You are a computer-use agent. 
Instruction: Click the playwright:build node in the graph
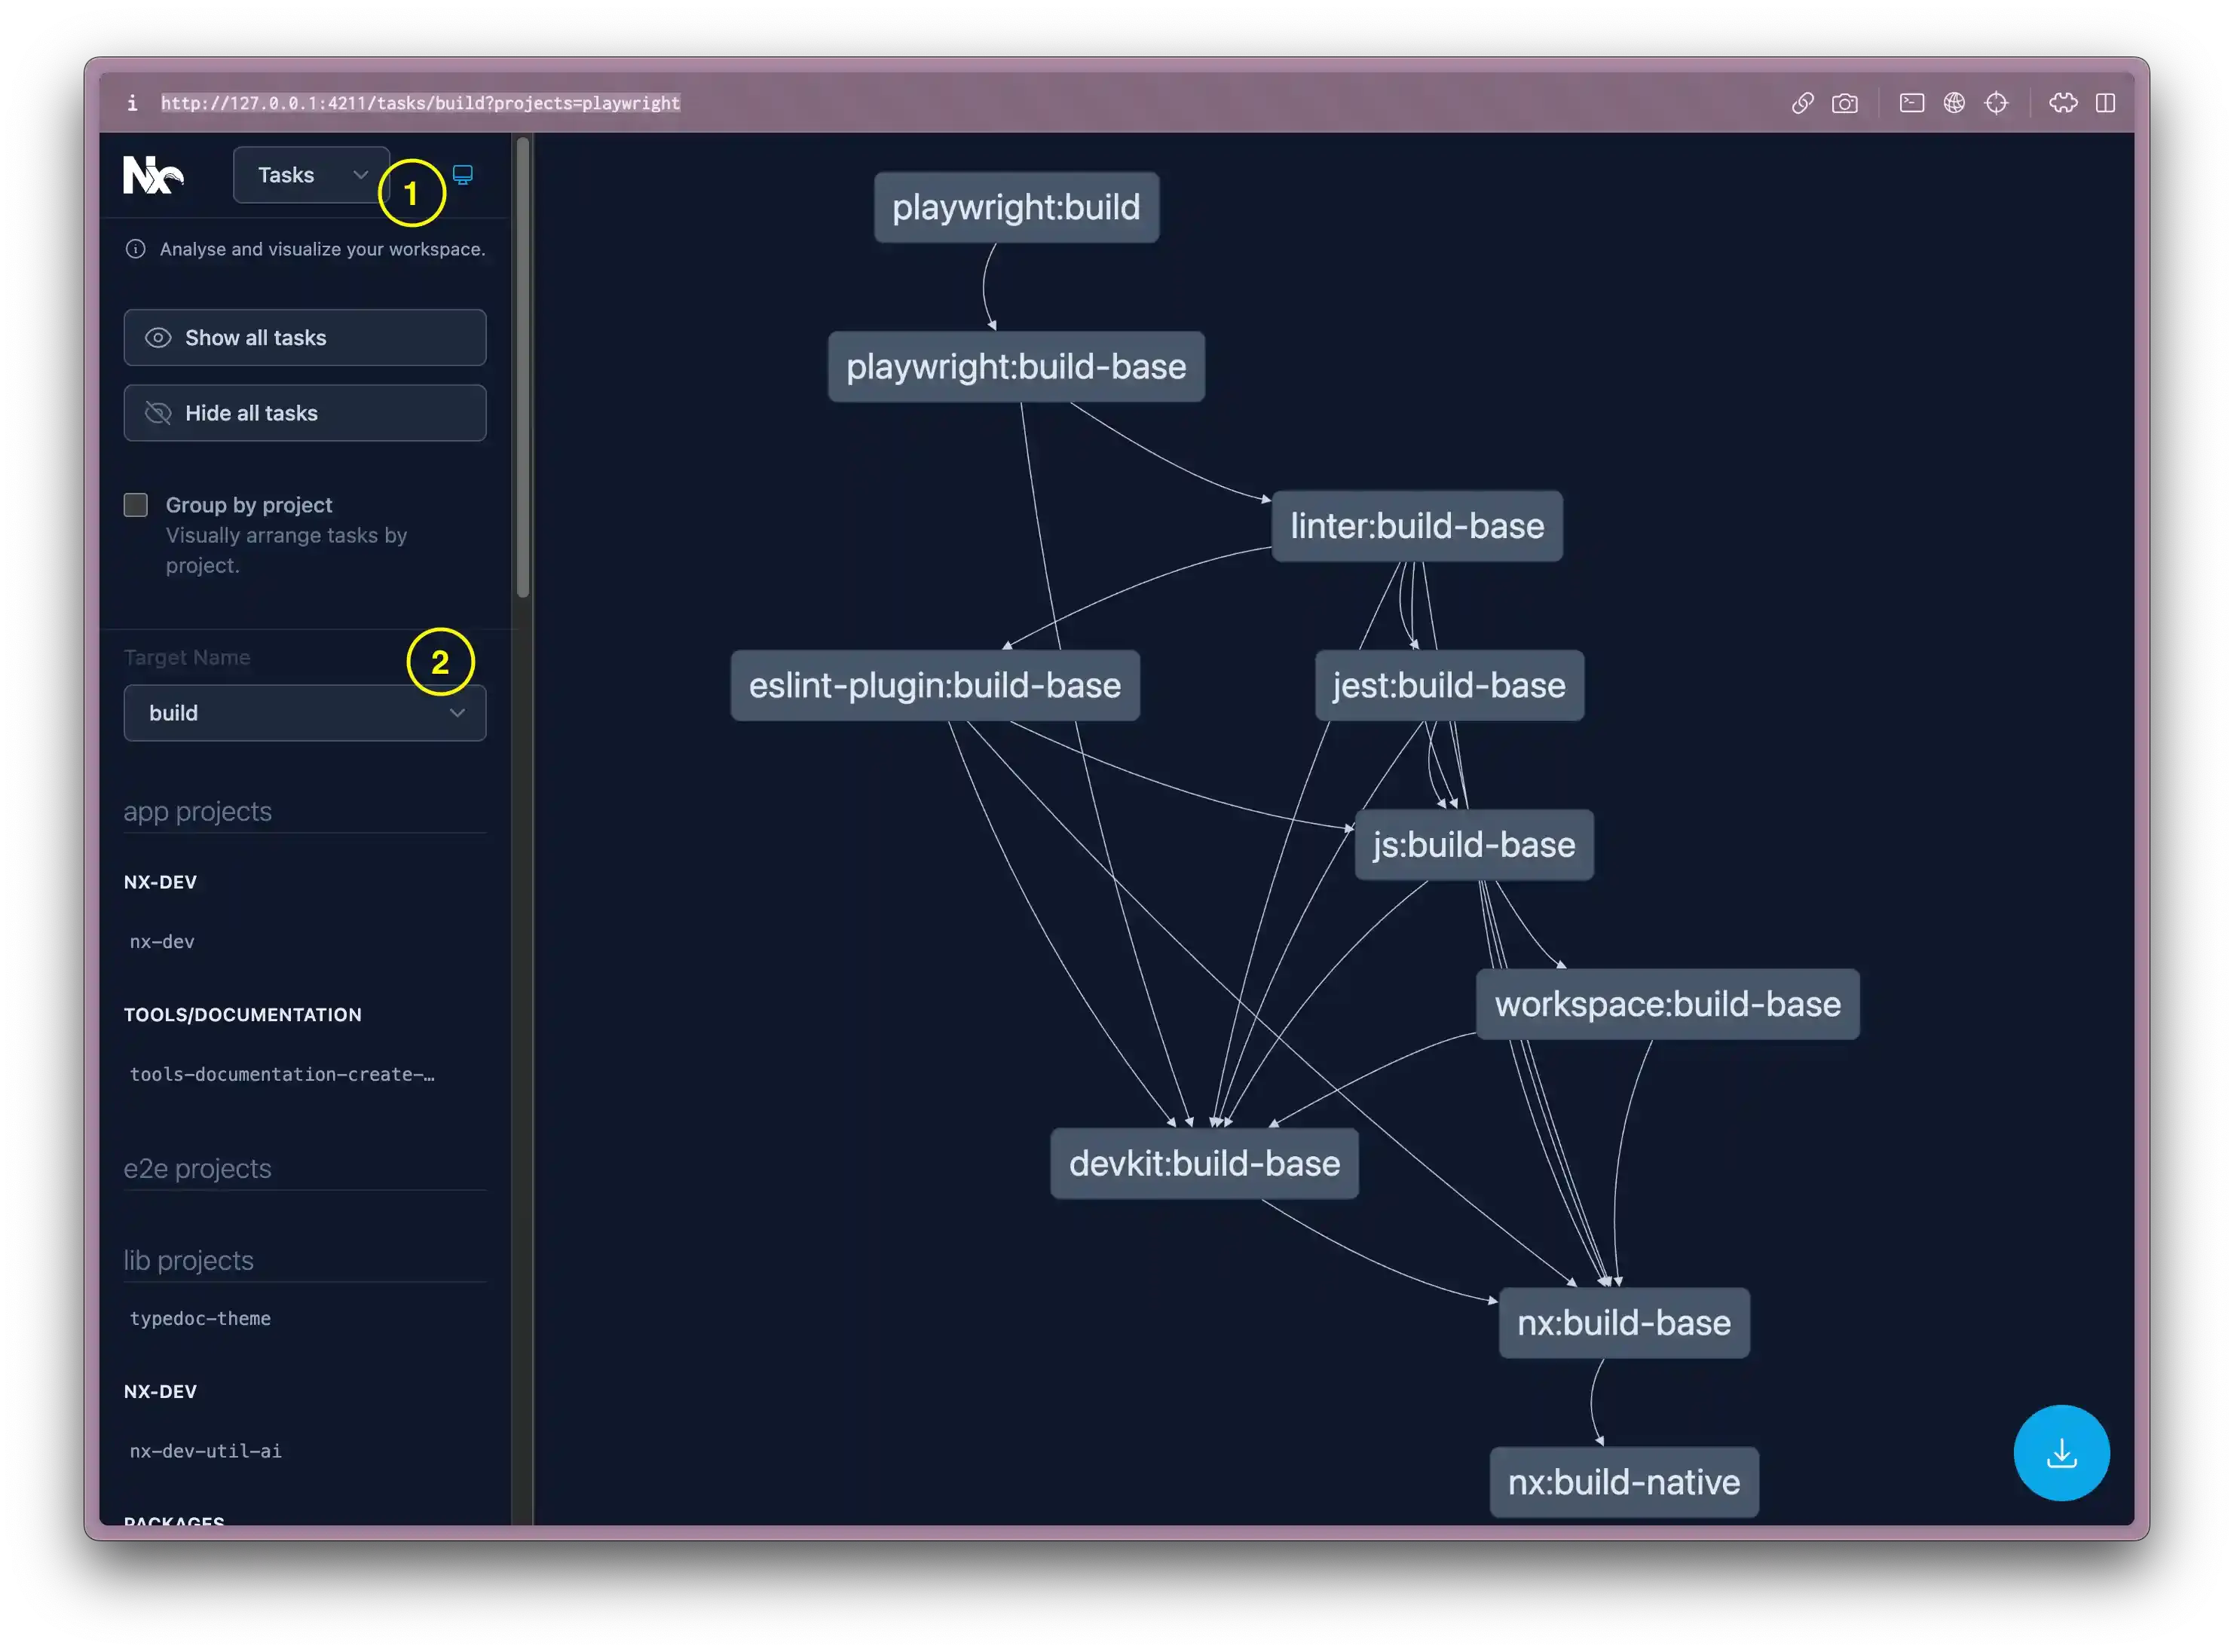(1016, 207)
